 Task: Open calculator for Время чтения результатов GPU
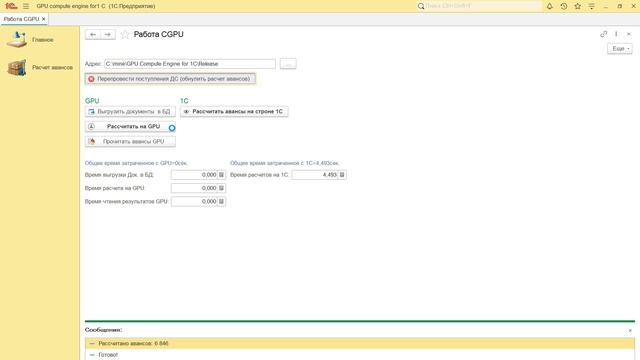222,202
